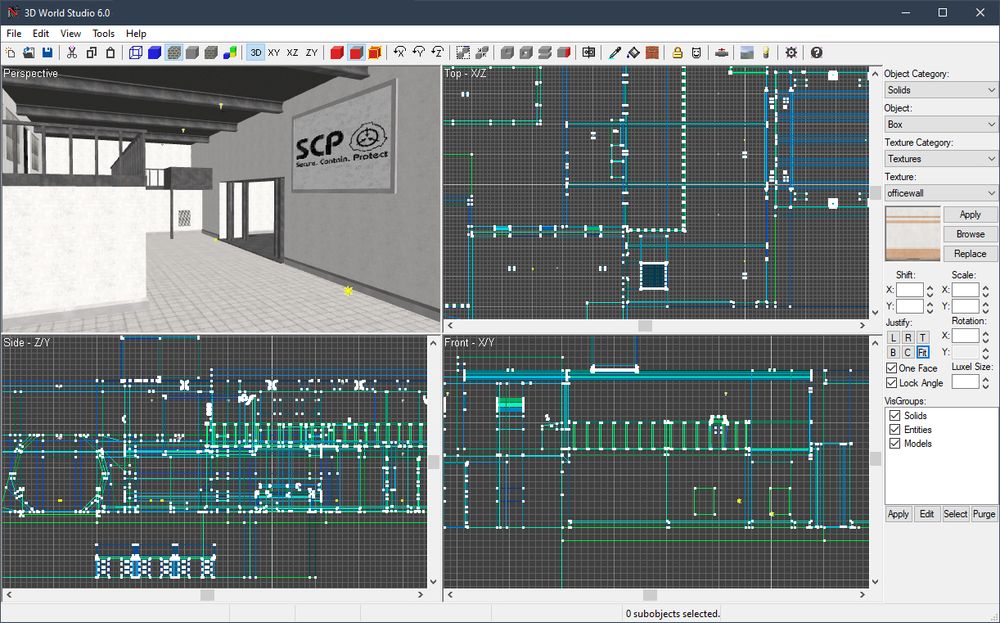Select the solid blue cube render mode

pos(154,52)
